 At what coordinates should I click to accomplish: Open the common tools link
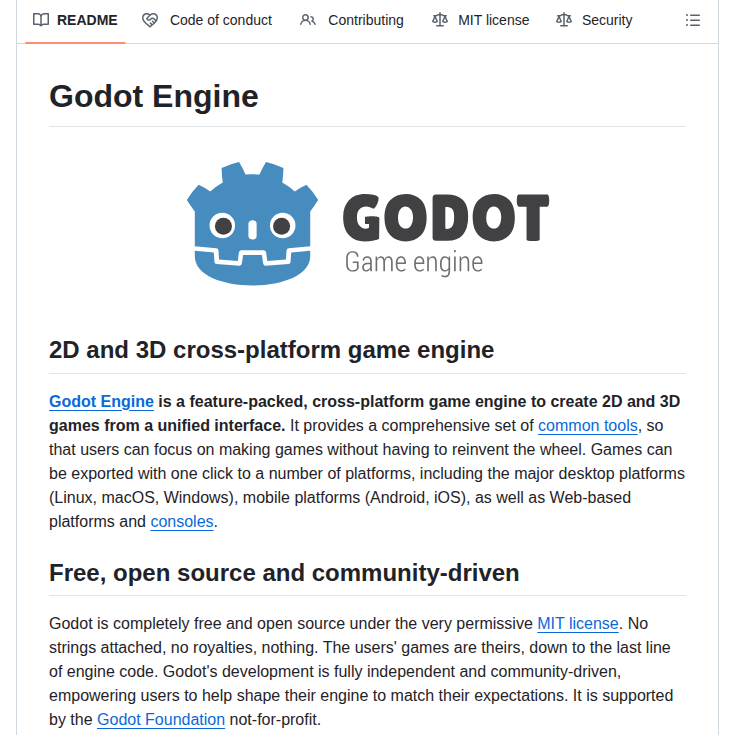[588, 426]
